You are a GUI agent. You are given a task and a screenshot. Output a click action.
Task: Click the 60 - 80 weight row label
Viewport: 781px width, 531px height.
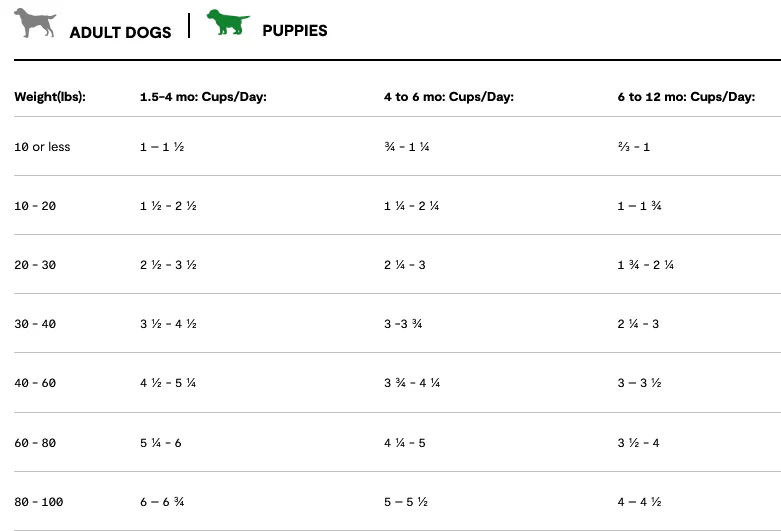(35, 443)
